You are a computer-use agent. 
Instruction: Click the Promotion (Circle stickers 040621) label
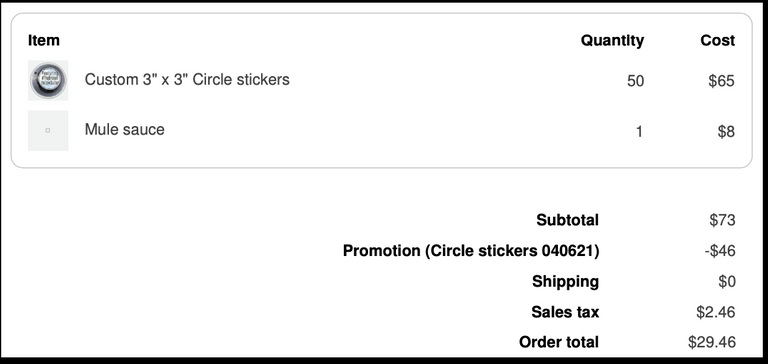tap(471, 251)
